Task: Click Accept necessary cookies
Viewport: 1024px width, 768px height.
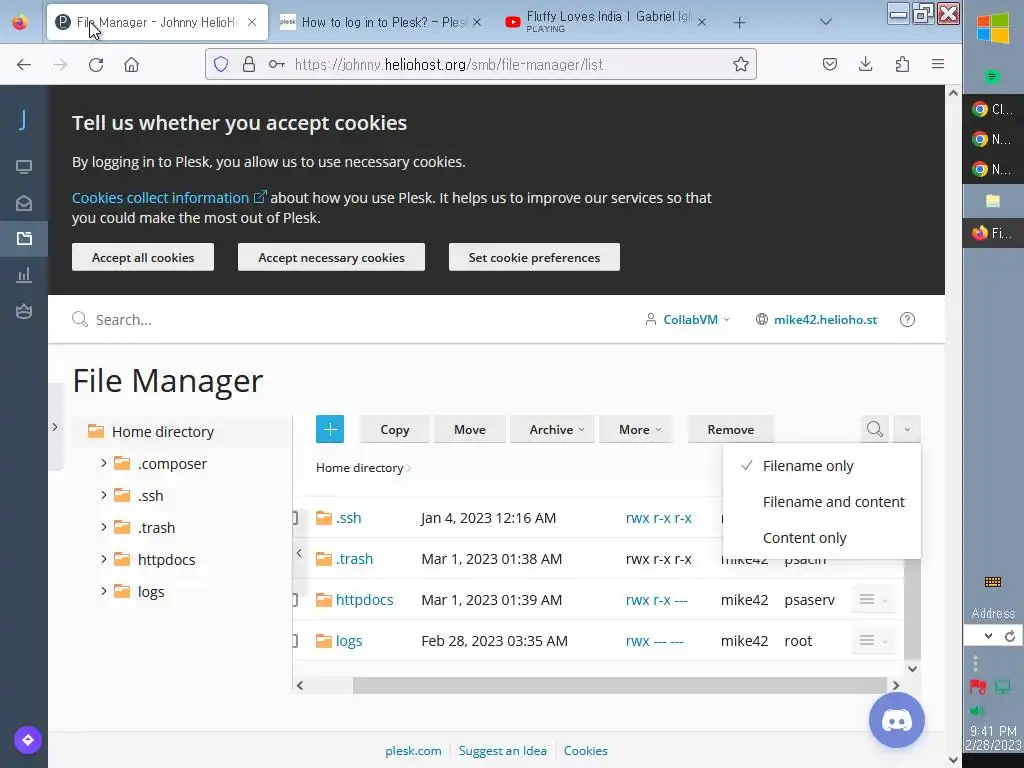Action: coord(331,257)
